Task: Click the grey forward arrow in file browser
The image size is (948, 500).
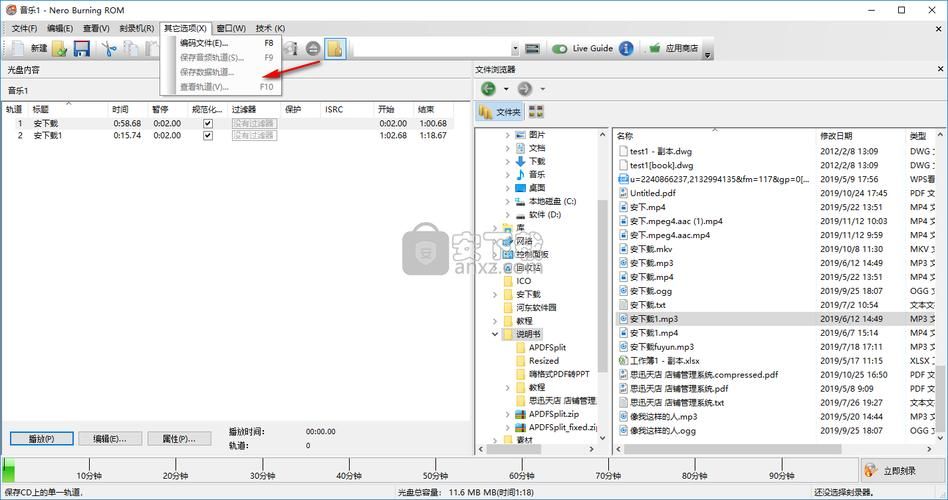Action: [525, 89]
